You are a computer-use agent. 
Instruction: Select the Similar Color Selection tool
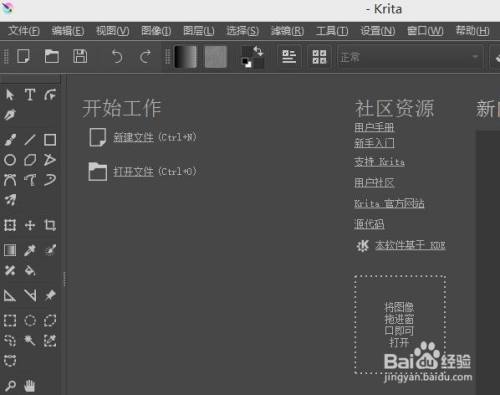pos(50,341)
